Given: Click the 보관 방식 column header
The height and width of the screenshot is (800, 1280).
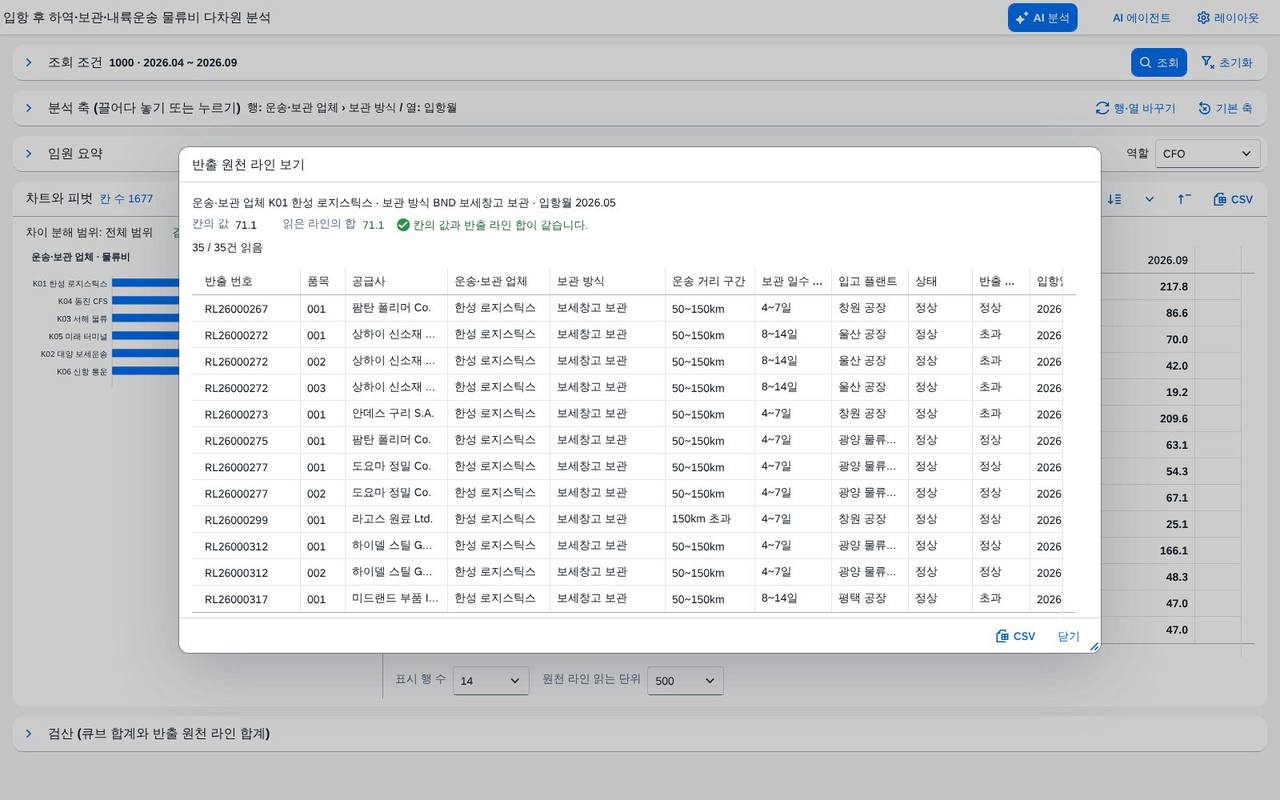Looking at the screenshot, I should (x=607, y=281).
